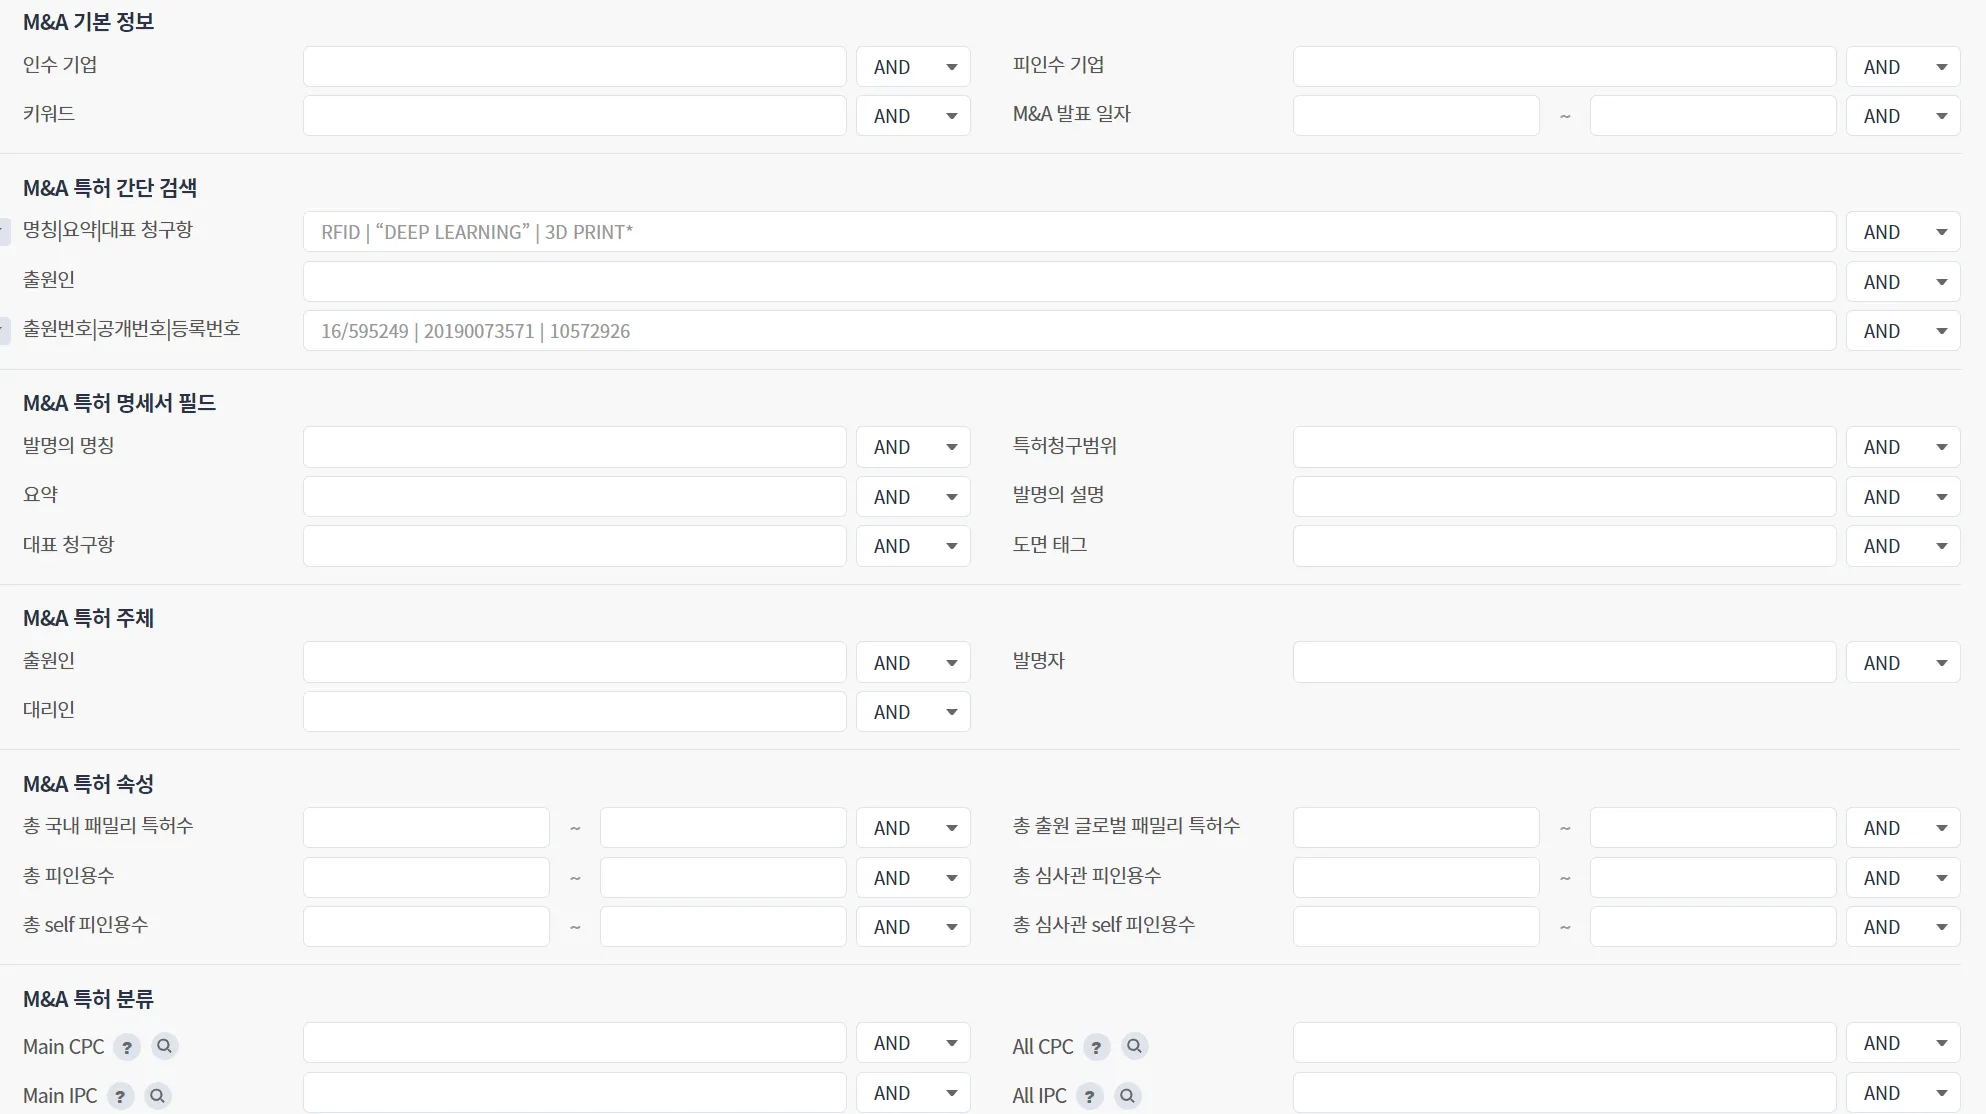The height and width of the screenshot is (1114, 1986).
Task: Click the 도면 태그 input field
Action: tap(1563, 546)
